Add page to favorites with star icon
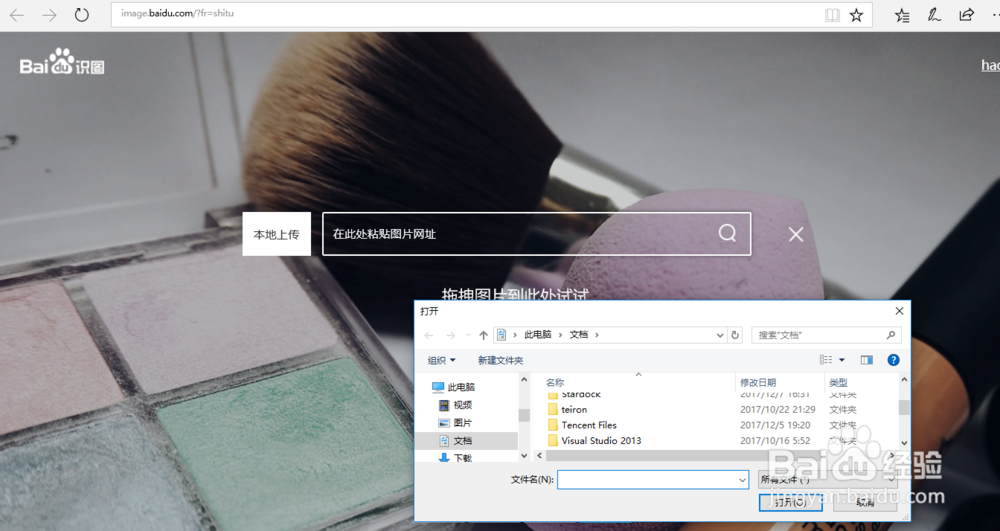The image size is (1000, 531). click(857, 15)
